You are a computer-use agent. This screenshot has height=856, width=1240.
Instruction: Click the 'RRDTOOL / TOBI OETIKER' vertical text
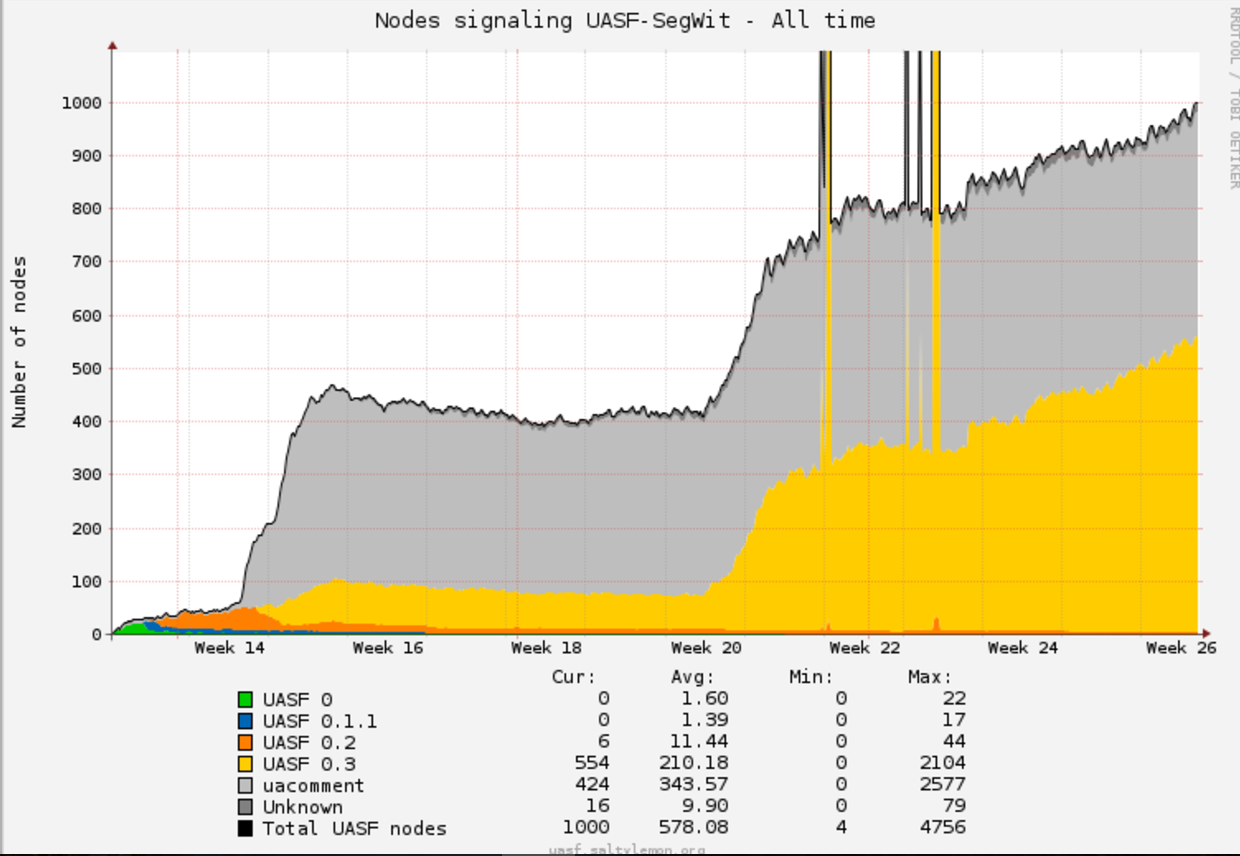(1233, 98)
